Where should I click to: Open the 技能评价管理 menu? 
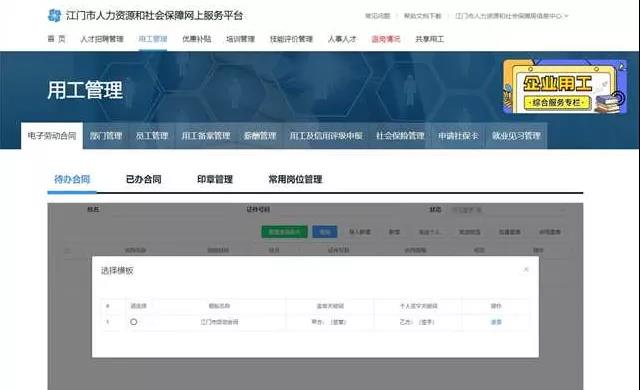click(291, 39)
